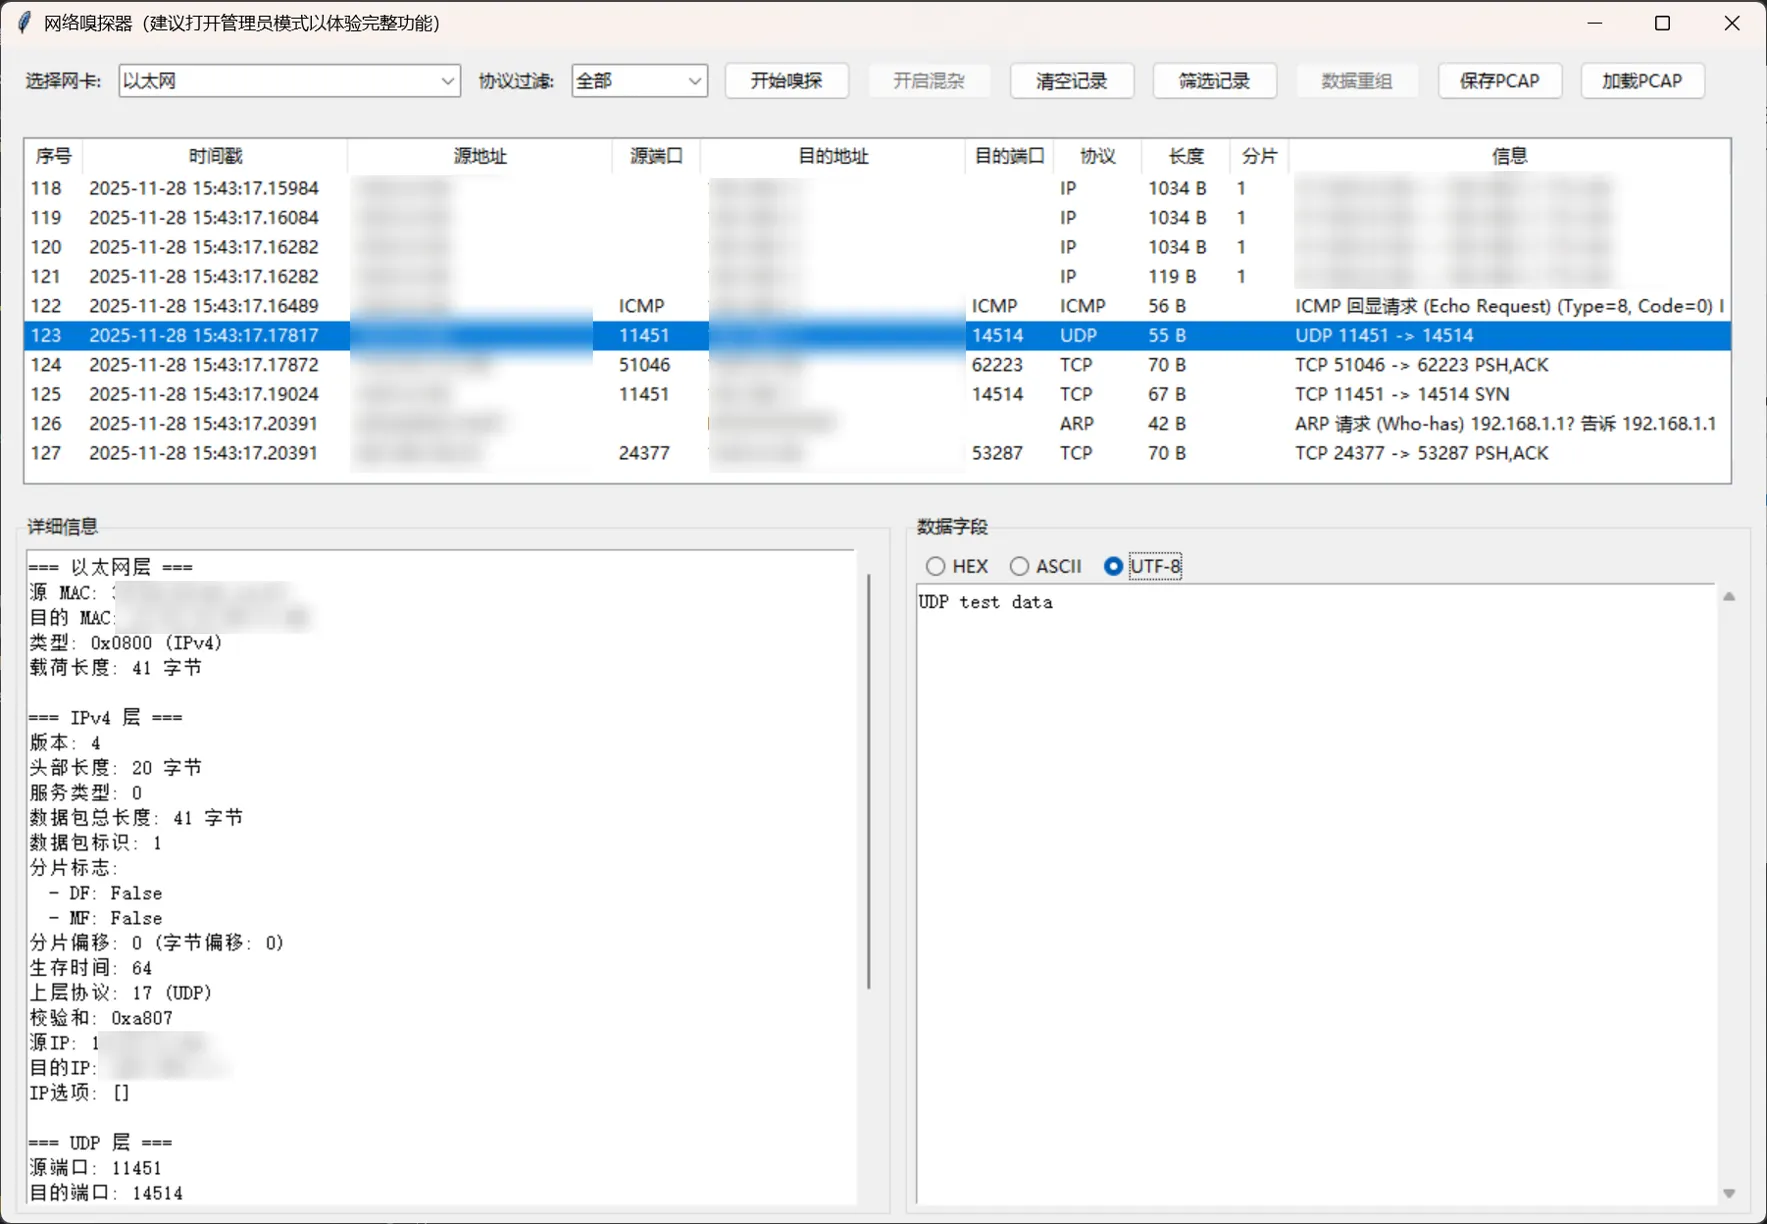Select UTF-8 display mode
The height and width of the screenshot is (1224, 1767).
[x=1113, y=567]
